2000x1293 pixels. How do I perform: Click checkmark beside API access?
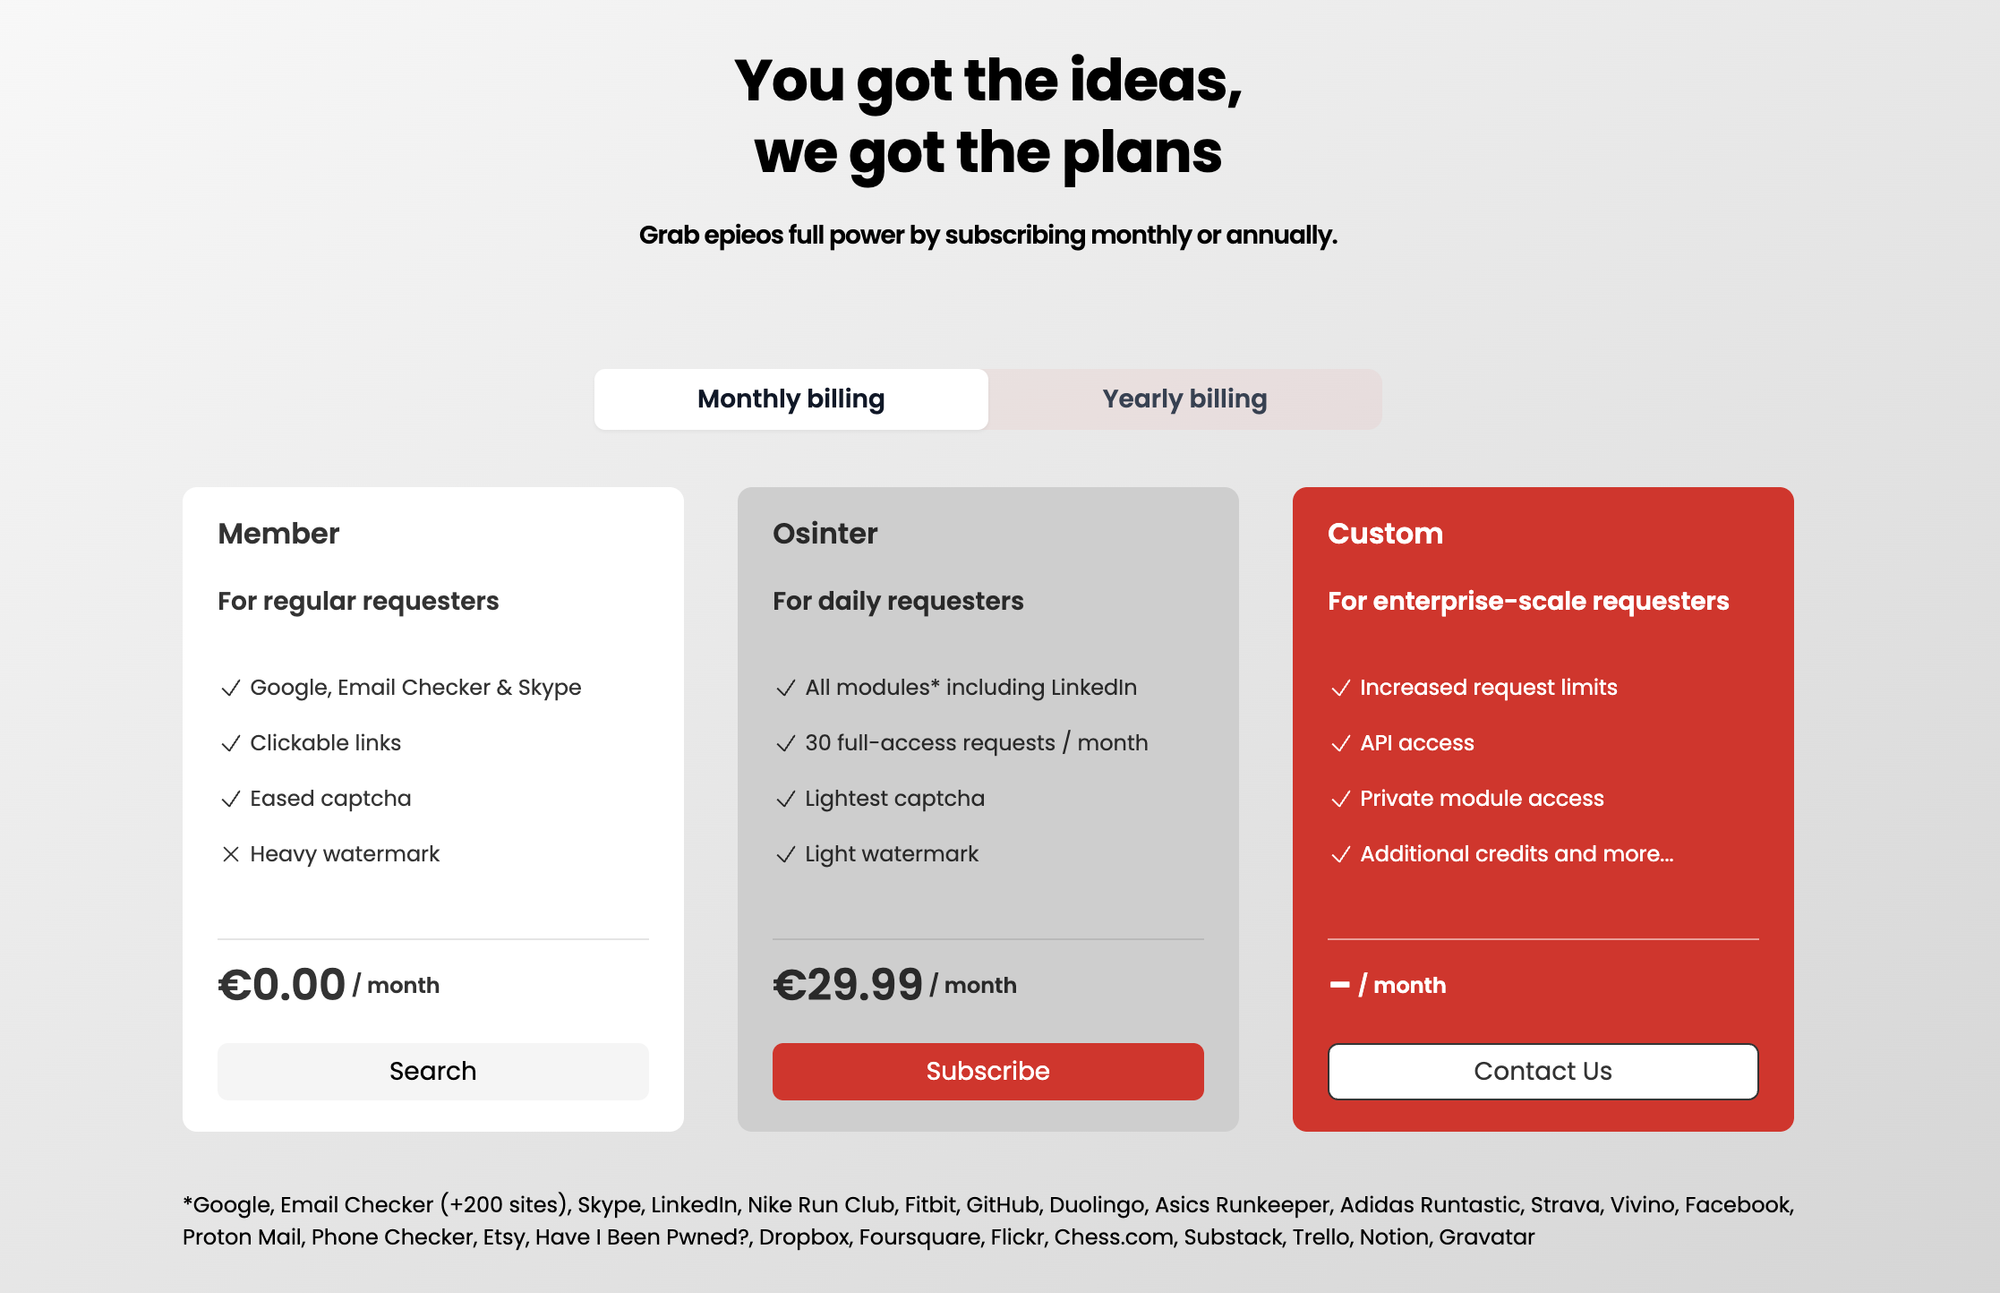tap(1340, 743)
